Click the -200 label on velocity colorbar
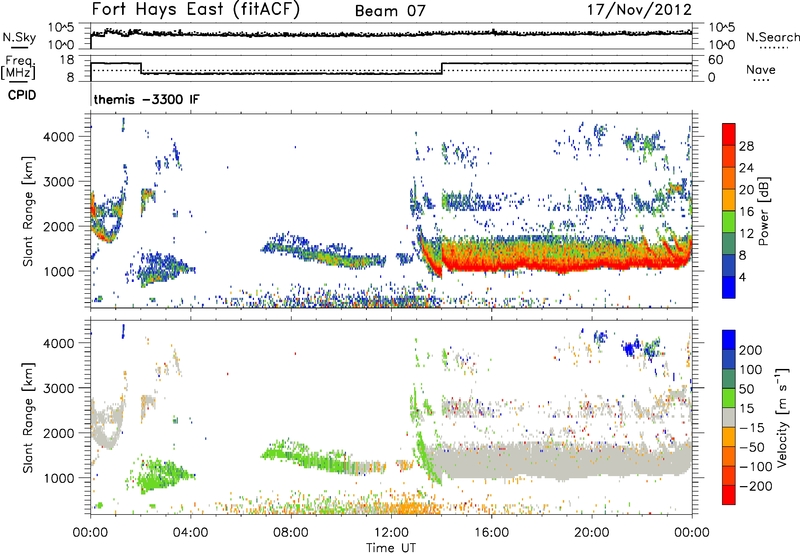The image size is (800, 554). pos(757,486)
